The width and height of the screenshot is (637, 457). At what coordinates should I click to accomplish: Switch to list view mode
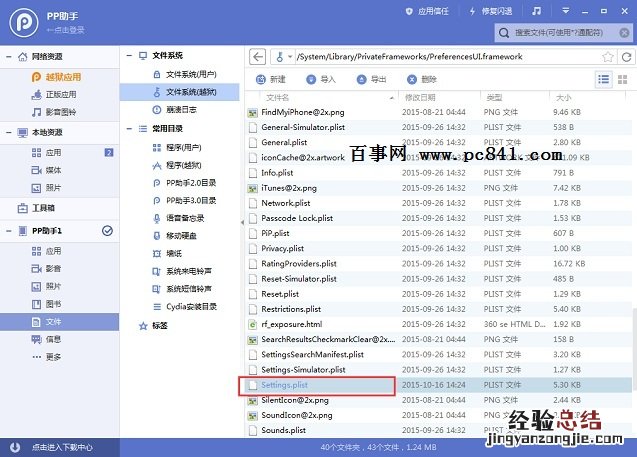point(604,79)
